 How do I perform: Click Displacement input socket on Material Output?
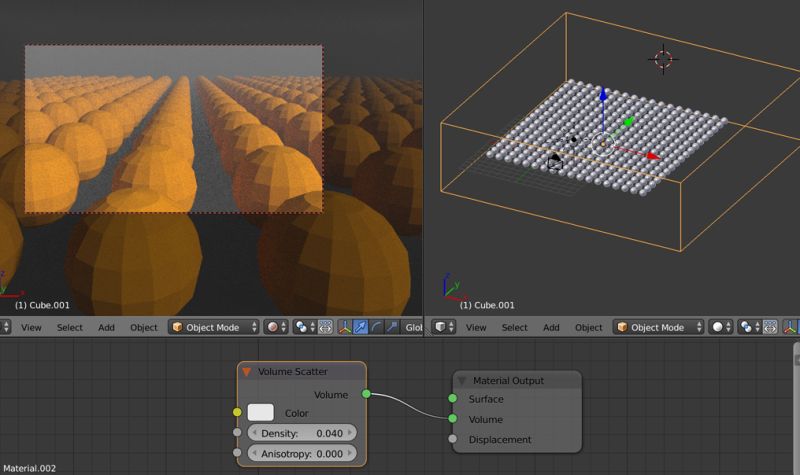[x=453, y=439]
